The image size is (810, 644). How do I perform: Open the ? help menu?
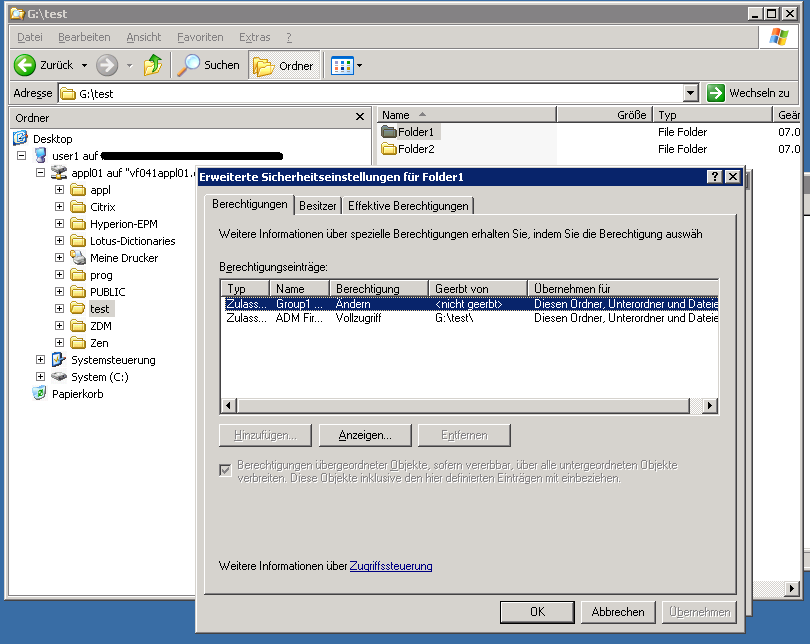[x=289, y=37]
